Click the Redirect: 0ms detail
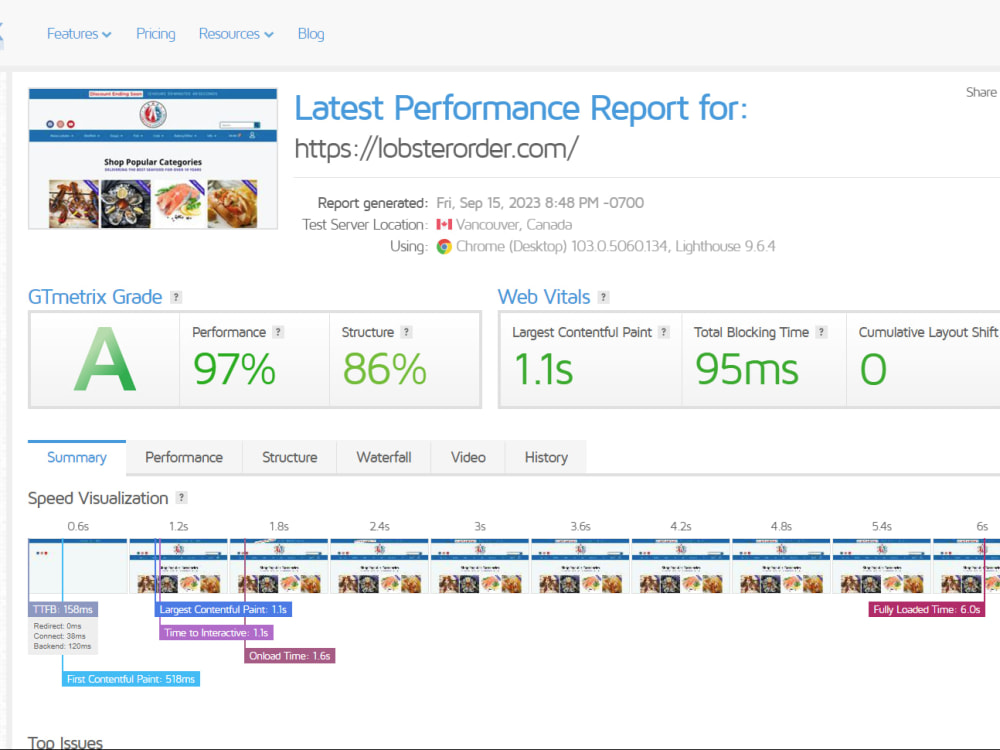This screenshot has width=1000, height=750. coord(57,626)
